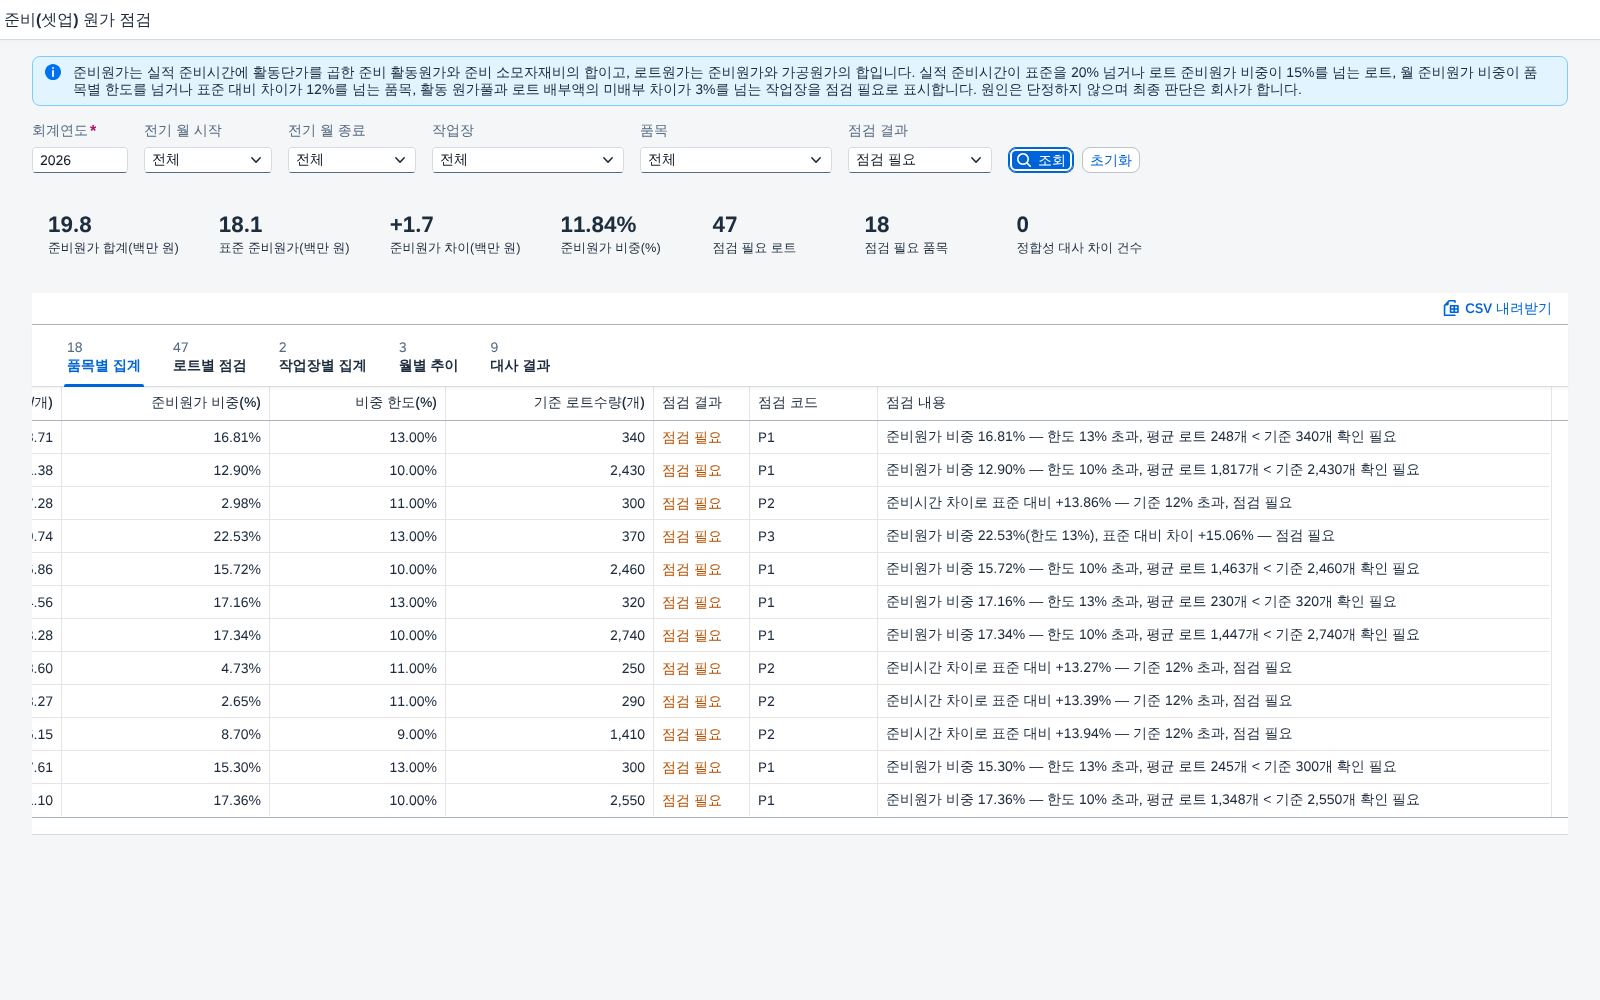
Task: Click the magnifier icon in the 조회 button
Action: [x=1024, y=160]
